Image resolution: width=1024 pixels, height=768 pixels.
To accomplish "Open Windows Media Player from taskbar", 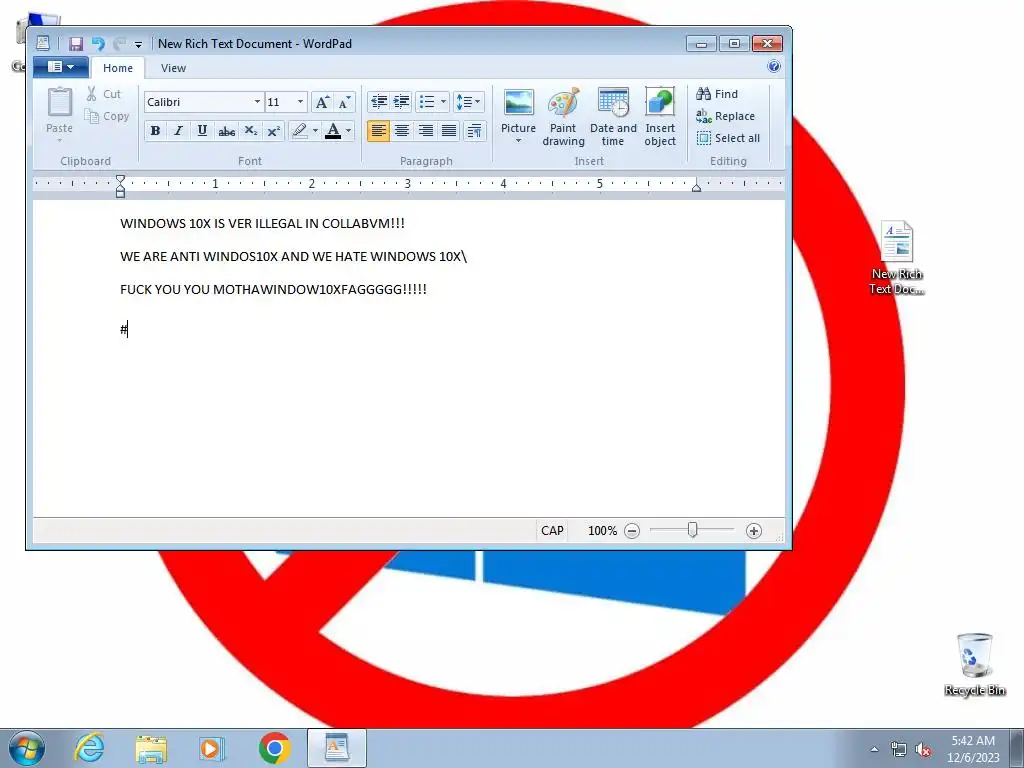I will (211, 748).
